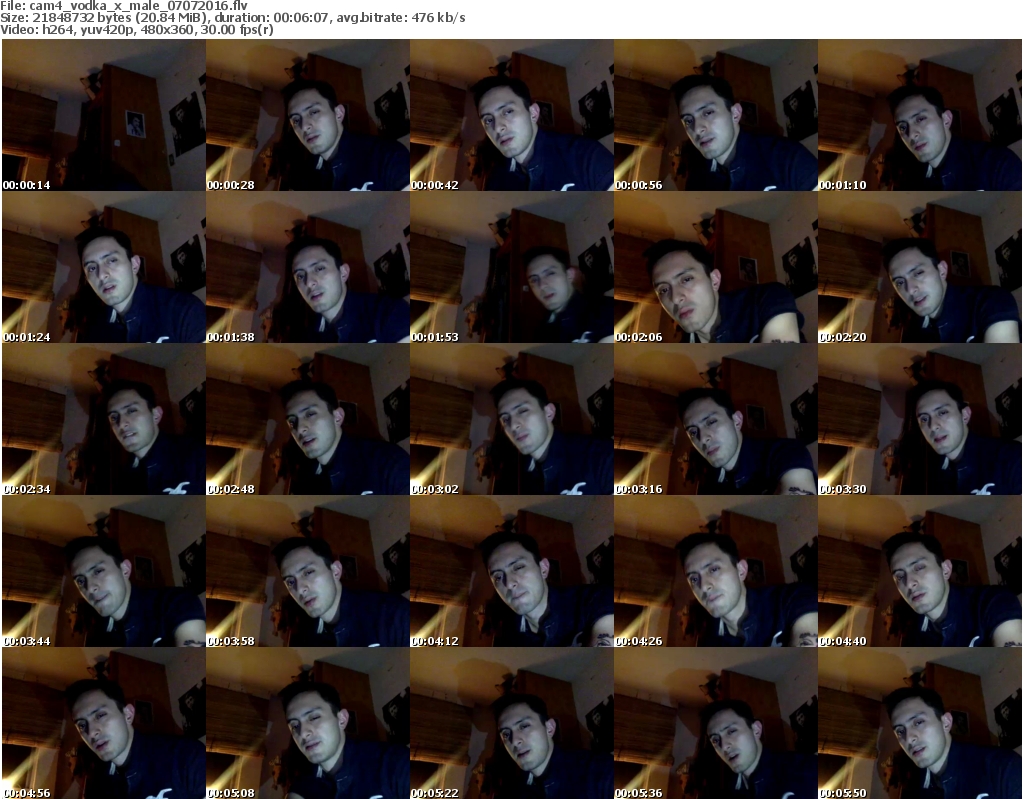Image resolution: width=1024 pixels, height=799 pixels.
Task: Choose the preview frame 00:04:26
Action: point(716,571)
